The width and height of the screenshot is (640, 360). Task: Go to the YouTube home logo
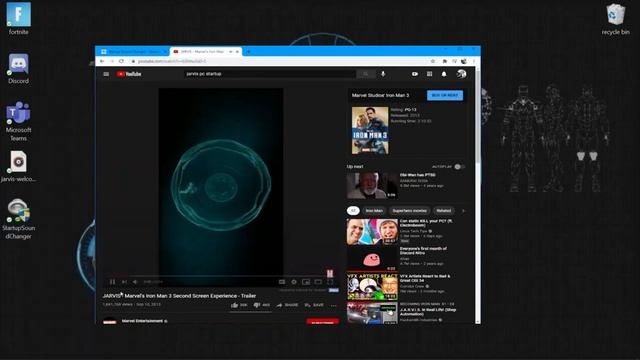click(129, 74)
